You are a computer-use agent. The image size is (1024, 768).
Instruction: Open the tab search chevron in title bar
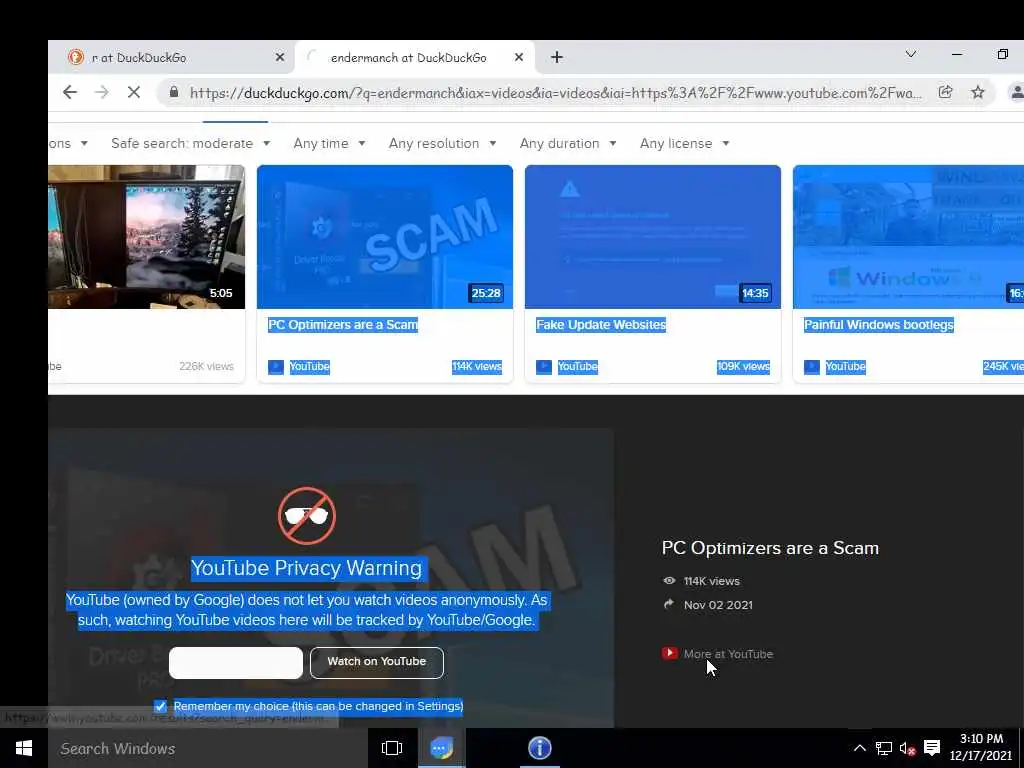click(x=910, y=54)
